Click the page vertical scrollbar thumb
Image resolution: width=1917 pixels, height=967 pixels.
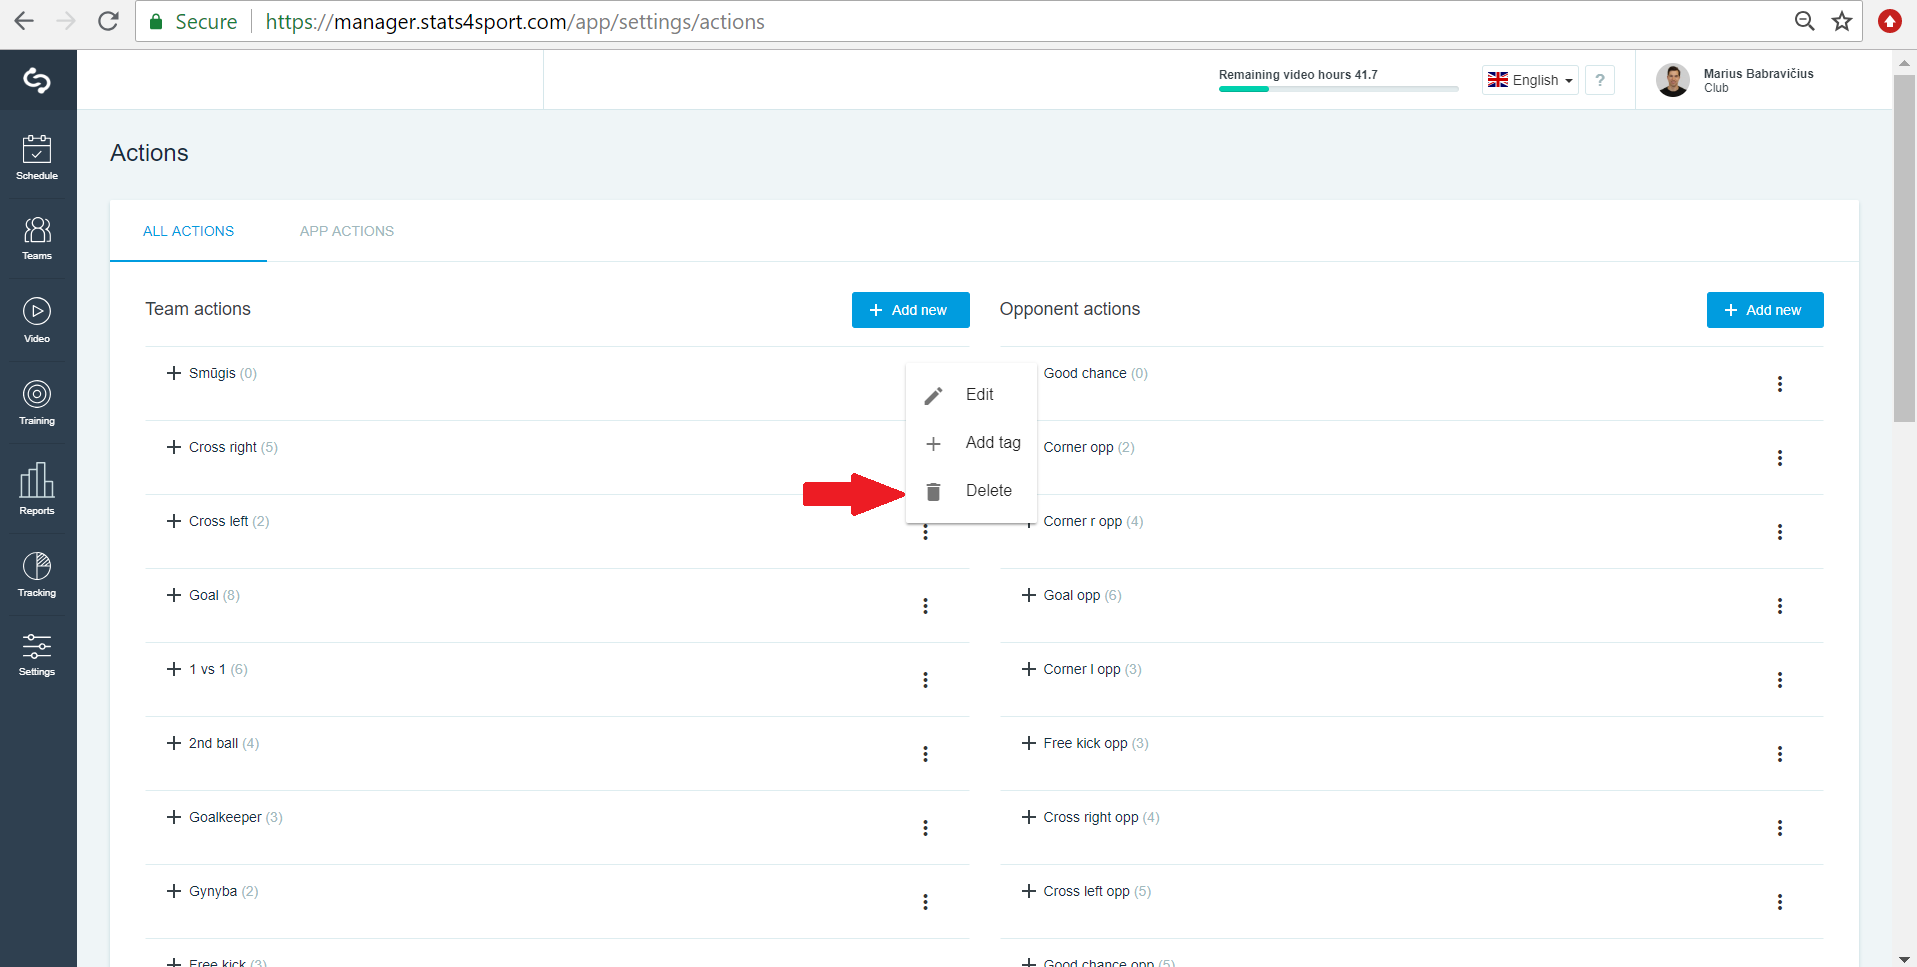pos(1904,248)
